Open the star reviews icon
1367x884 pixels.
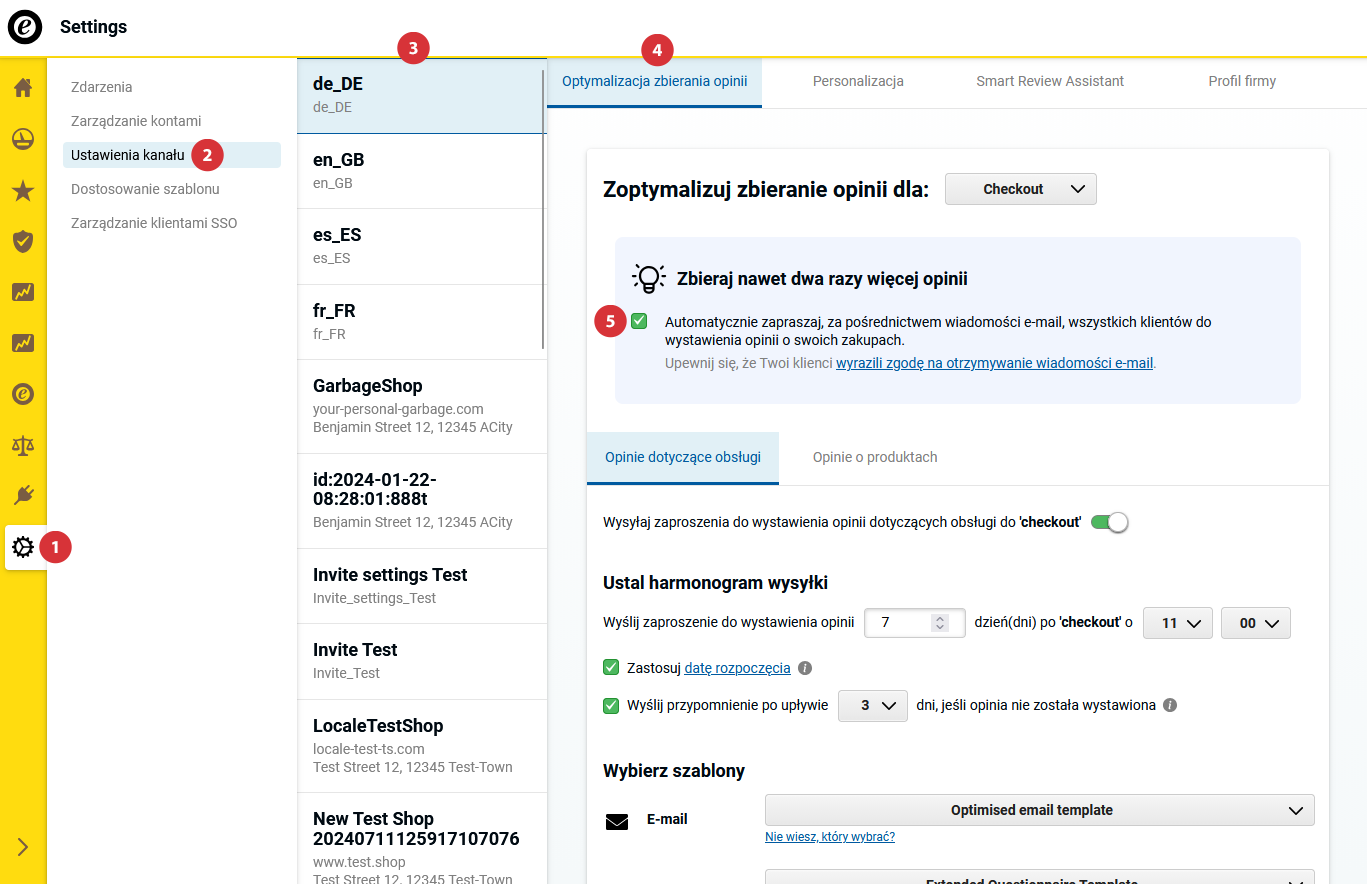pos(23,191)
